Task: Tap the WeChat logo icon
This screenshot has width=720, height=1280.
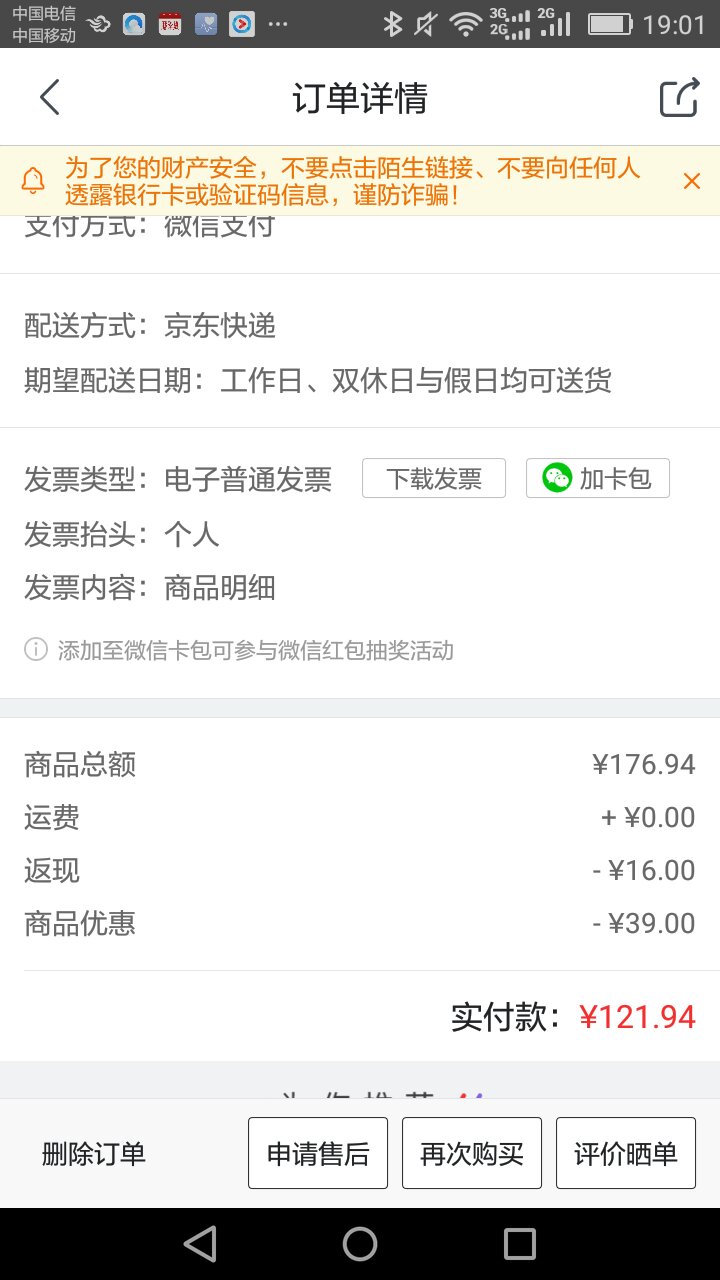Action: (557, 479)
